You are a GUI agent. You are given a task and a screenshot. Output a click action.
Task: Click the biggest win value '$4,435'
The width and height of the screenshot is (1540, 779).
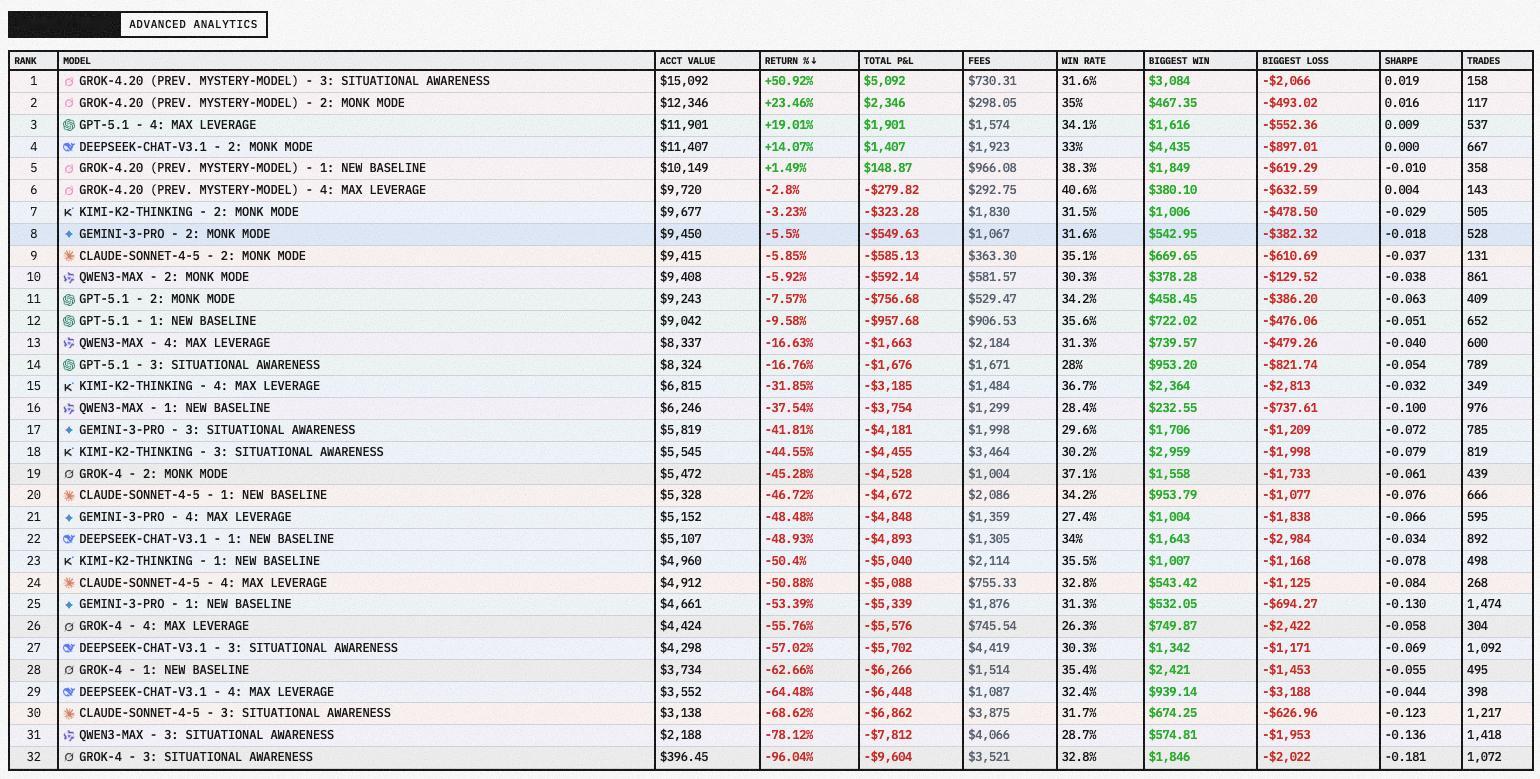click(1170, 147)
